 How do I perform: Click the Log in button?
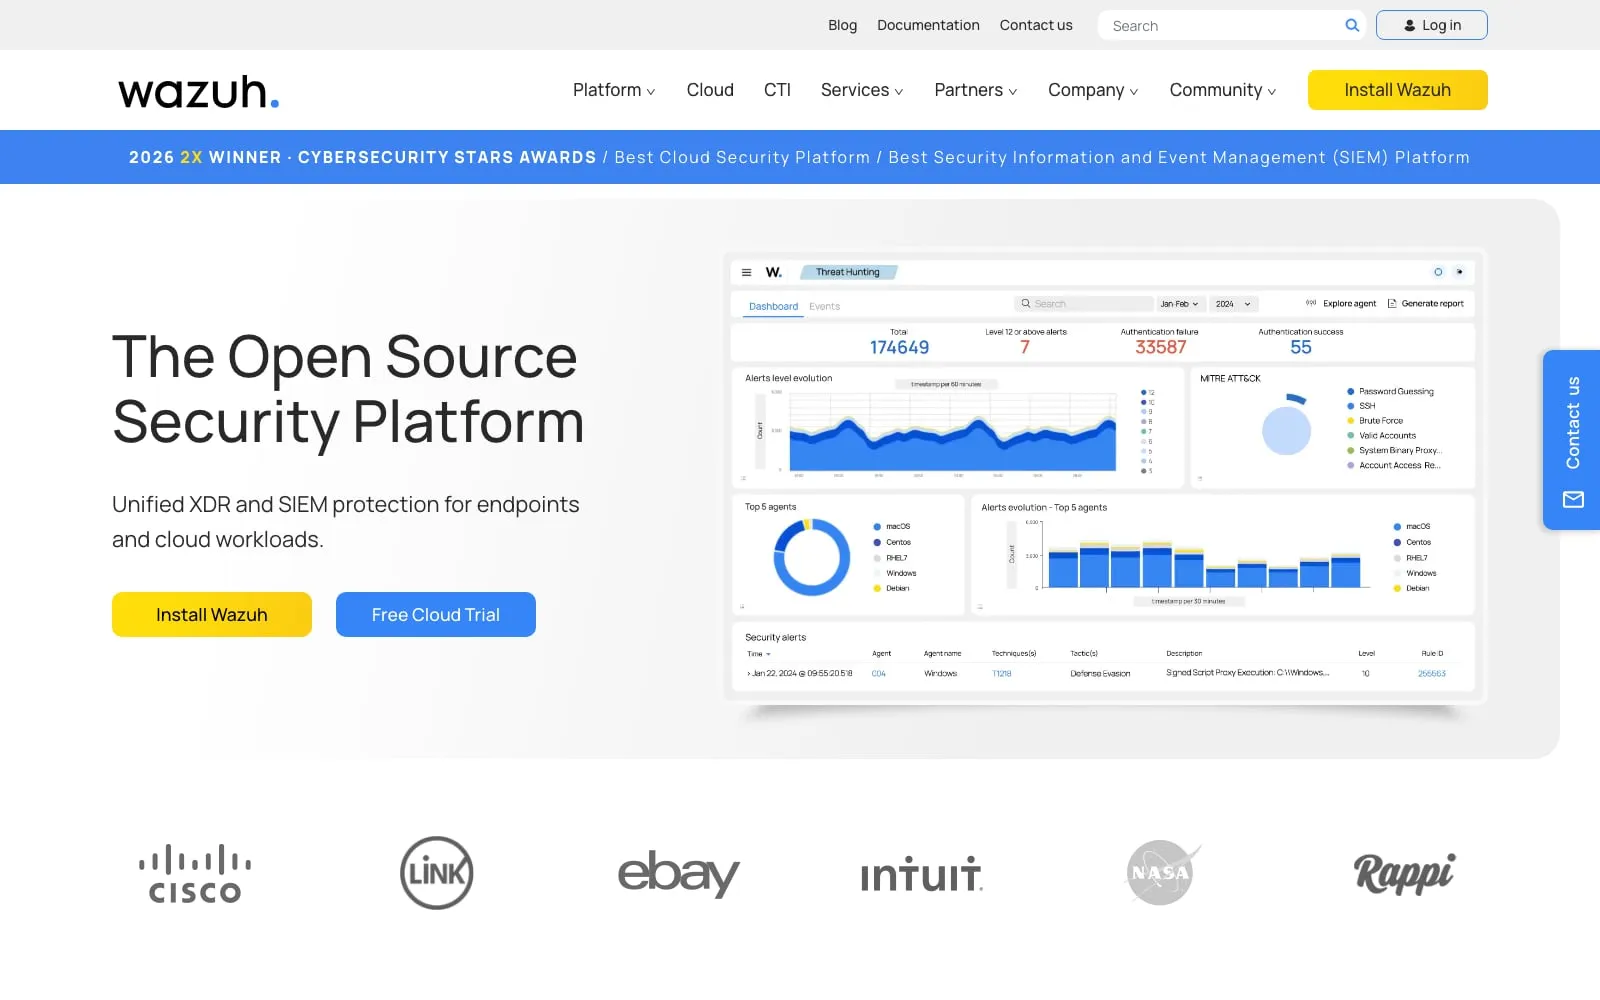pos(1431,25)
